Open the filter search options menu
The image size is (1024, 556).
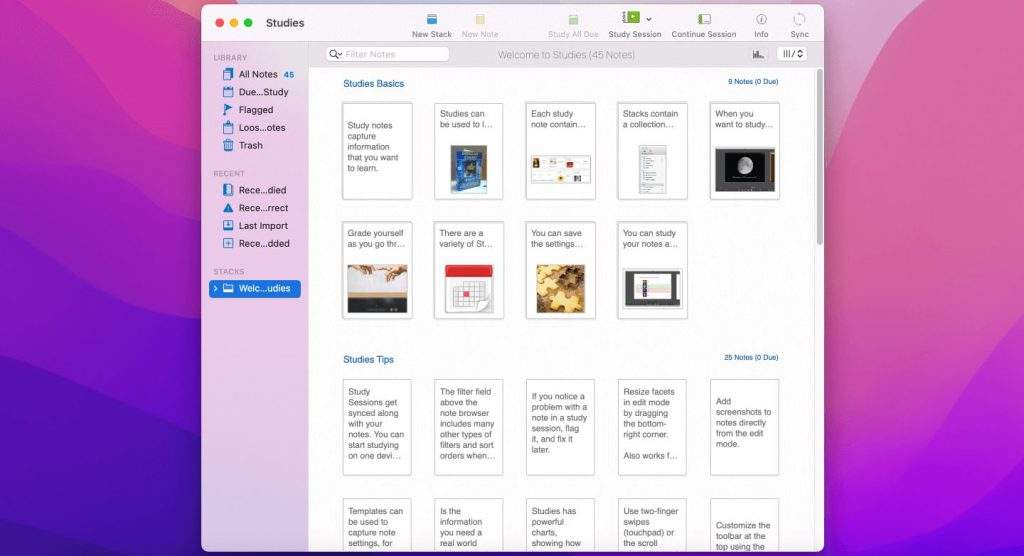pyautogui.click(x=336, y=54)
